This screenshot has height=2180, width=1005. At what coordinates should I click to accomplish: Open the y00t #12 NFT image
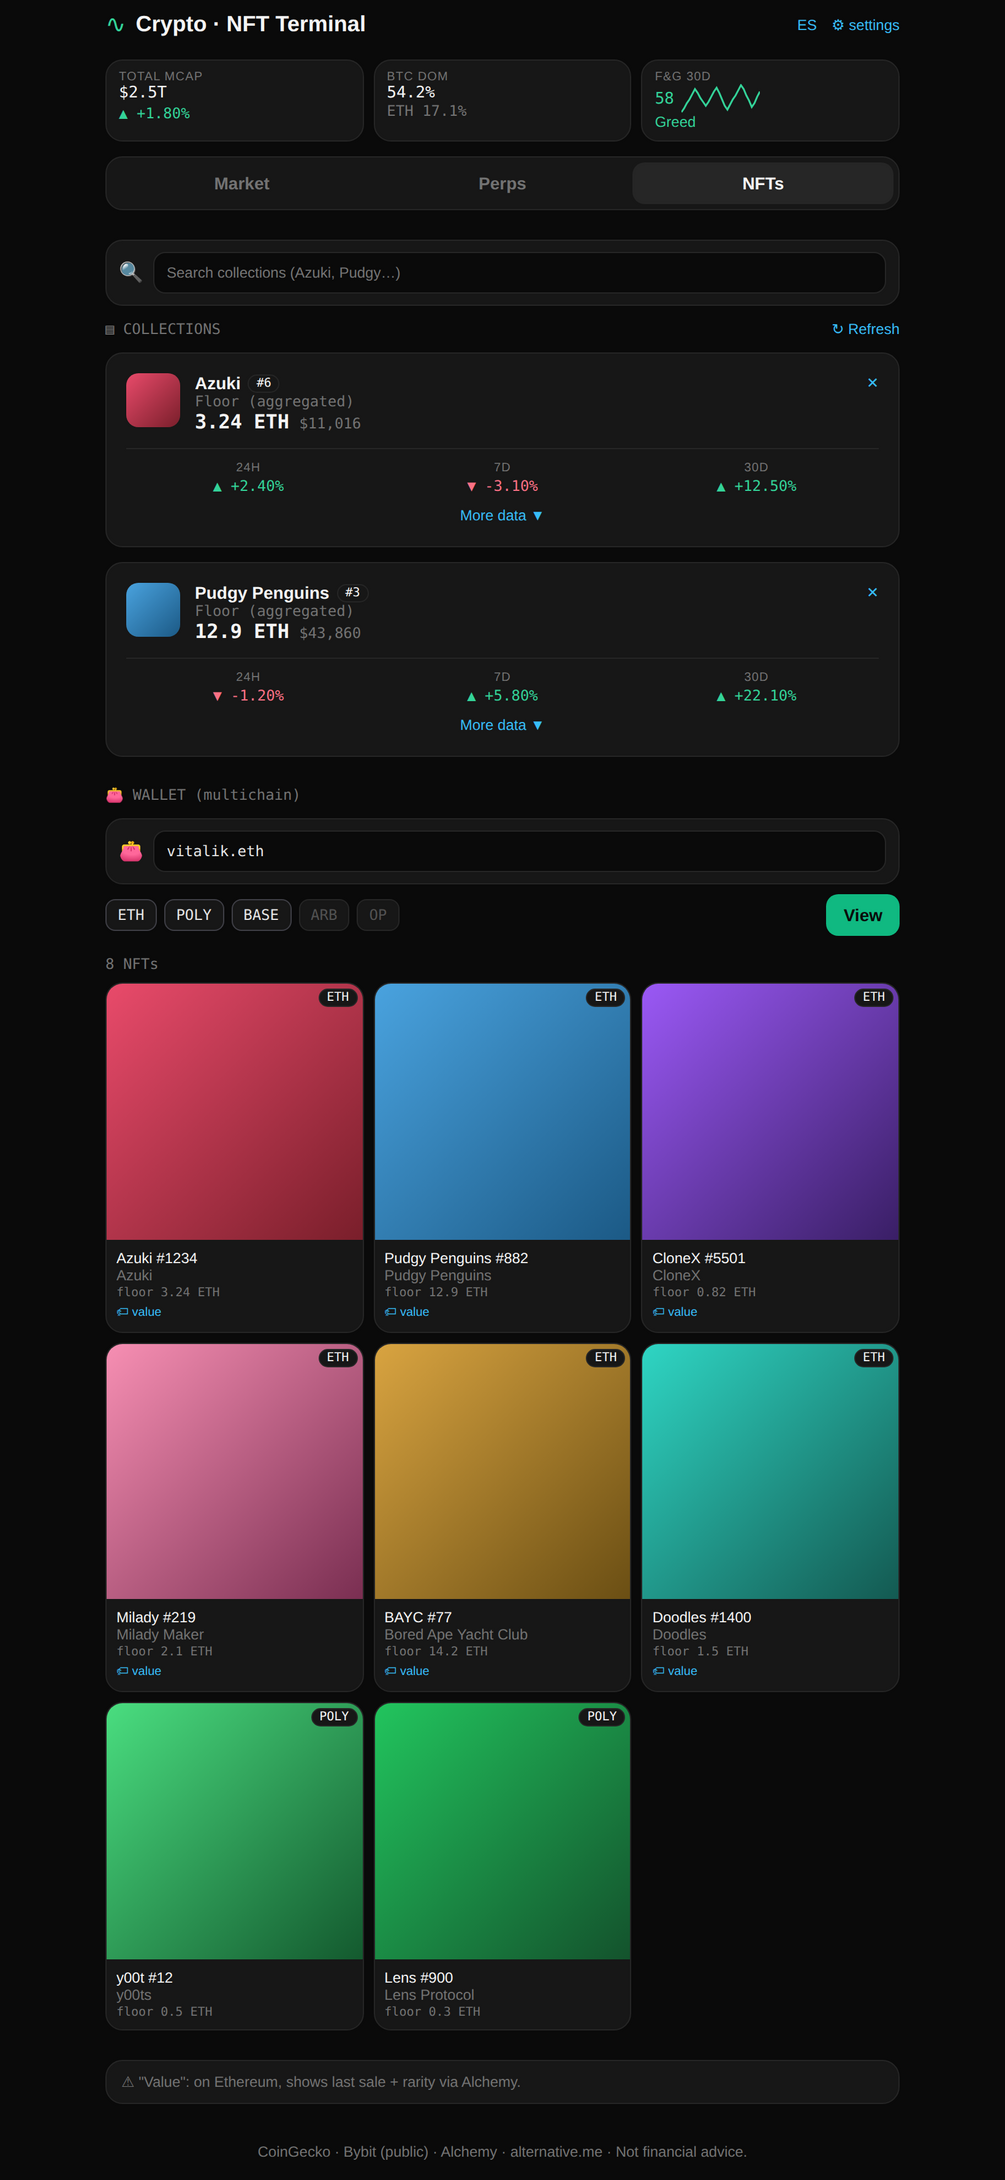234,1832
